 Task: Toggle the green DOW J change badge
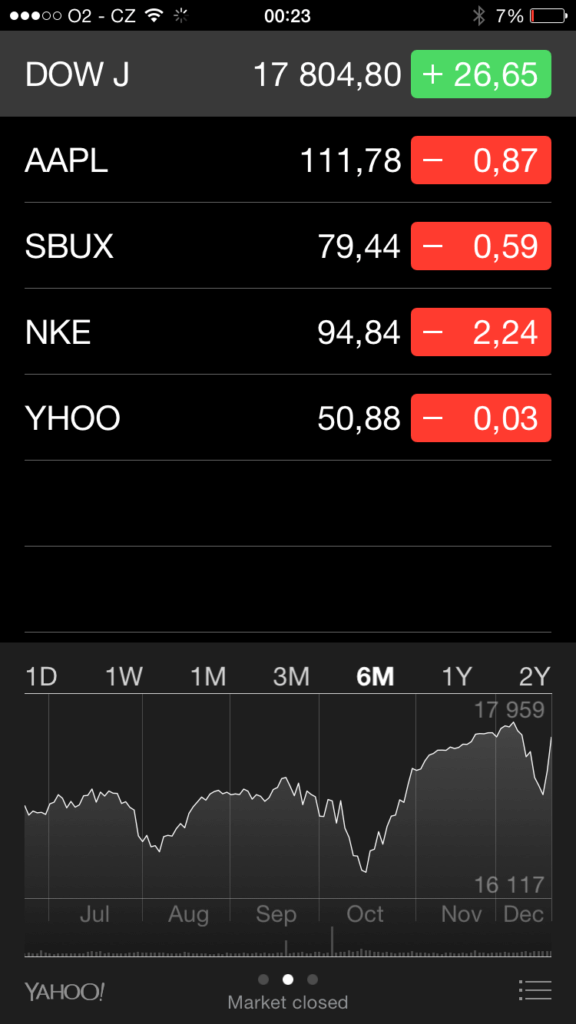(x=481, y=74)
